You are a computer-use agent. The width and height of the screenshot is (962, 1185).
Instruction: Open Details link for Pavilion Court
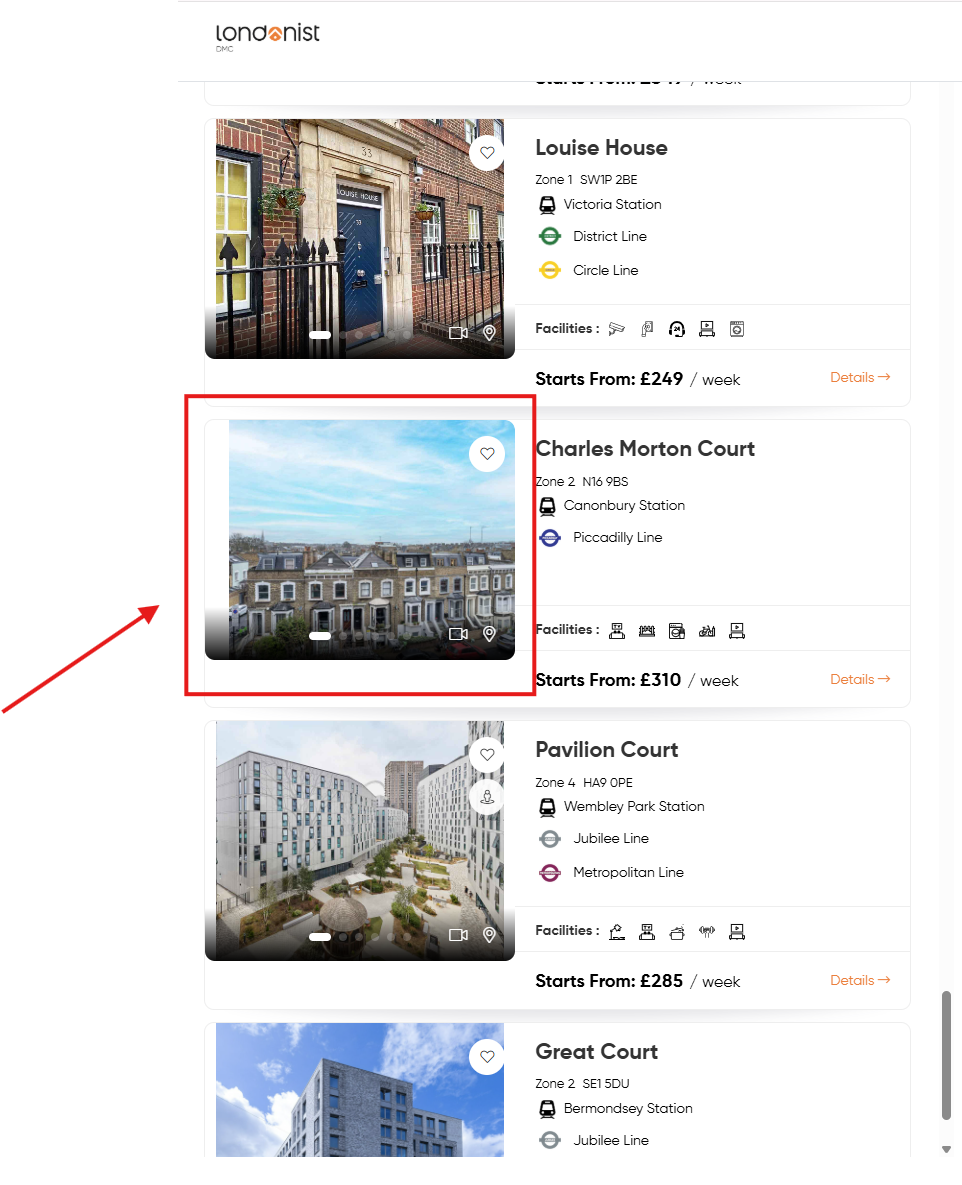(x=860, y=980)
